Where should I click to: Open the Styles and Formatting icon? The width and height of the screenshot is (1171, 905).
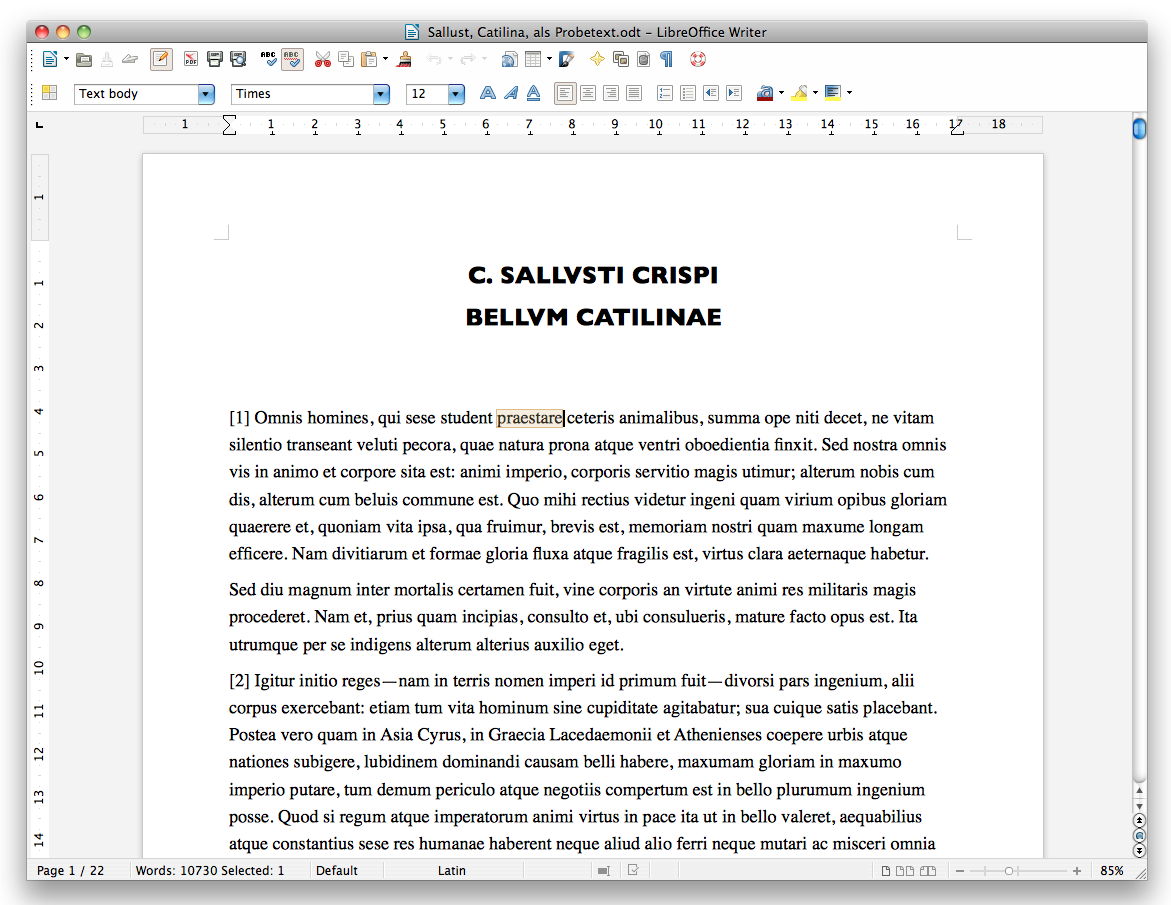click(50, 93)
